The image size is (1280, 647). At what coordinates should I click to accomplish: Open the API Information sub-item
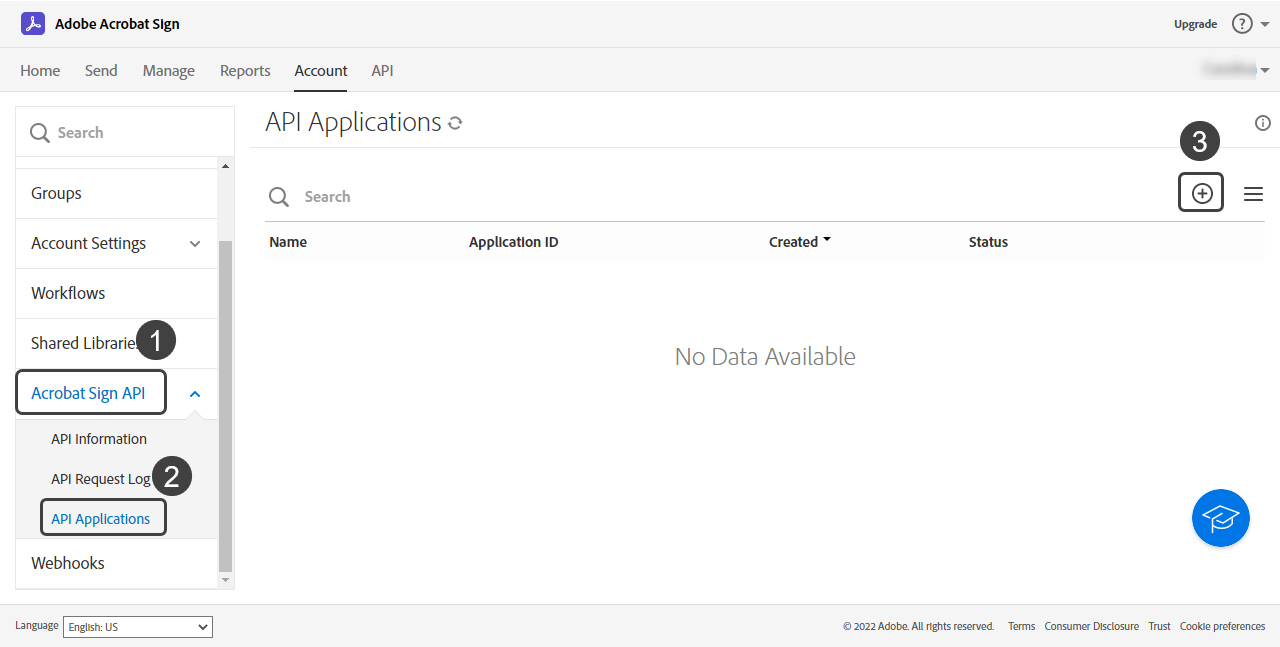(x=99, y=439)
